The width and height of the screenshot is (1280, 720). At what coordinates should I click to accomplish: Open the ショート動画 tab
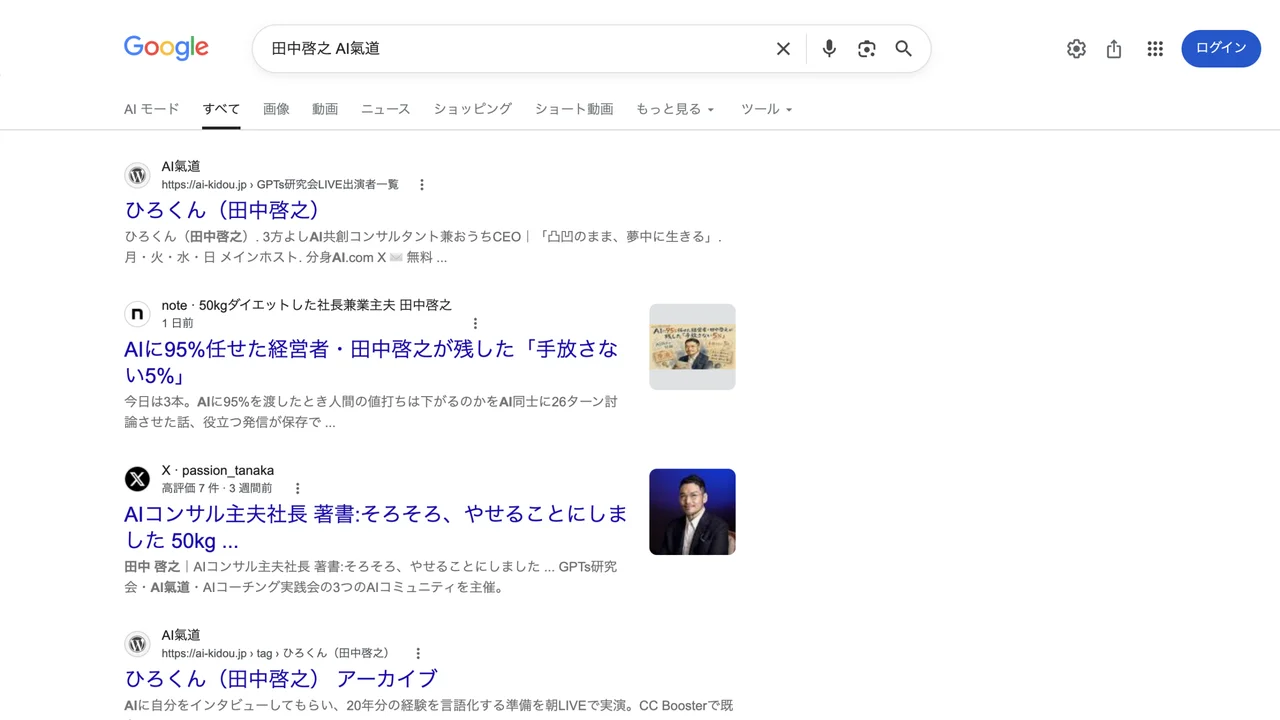pos(574,109)
